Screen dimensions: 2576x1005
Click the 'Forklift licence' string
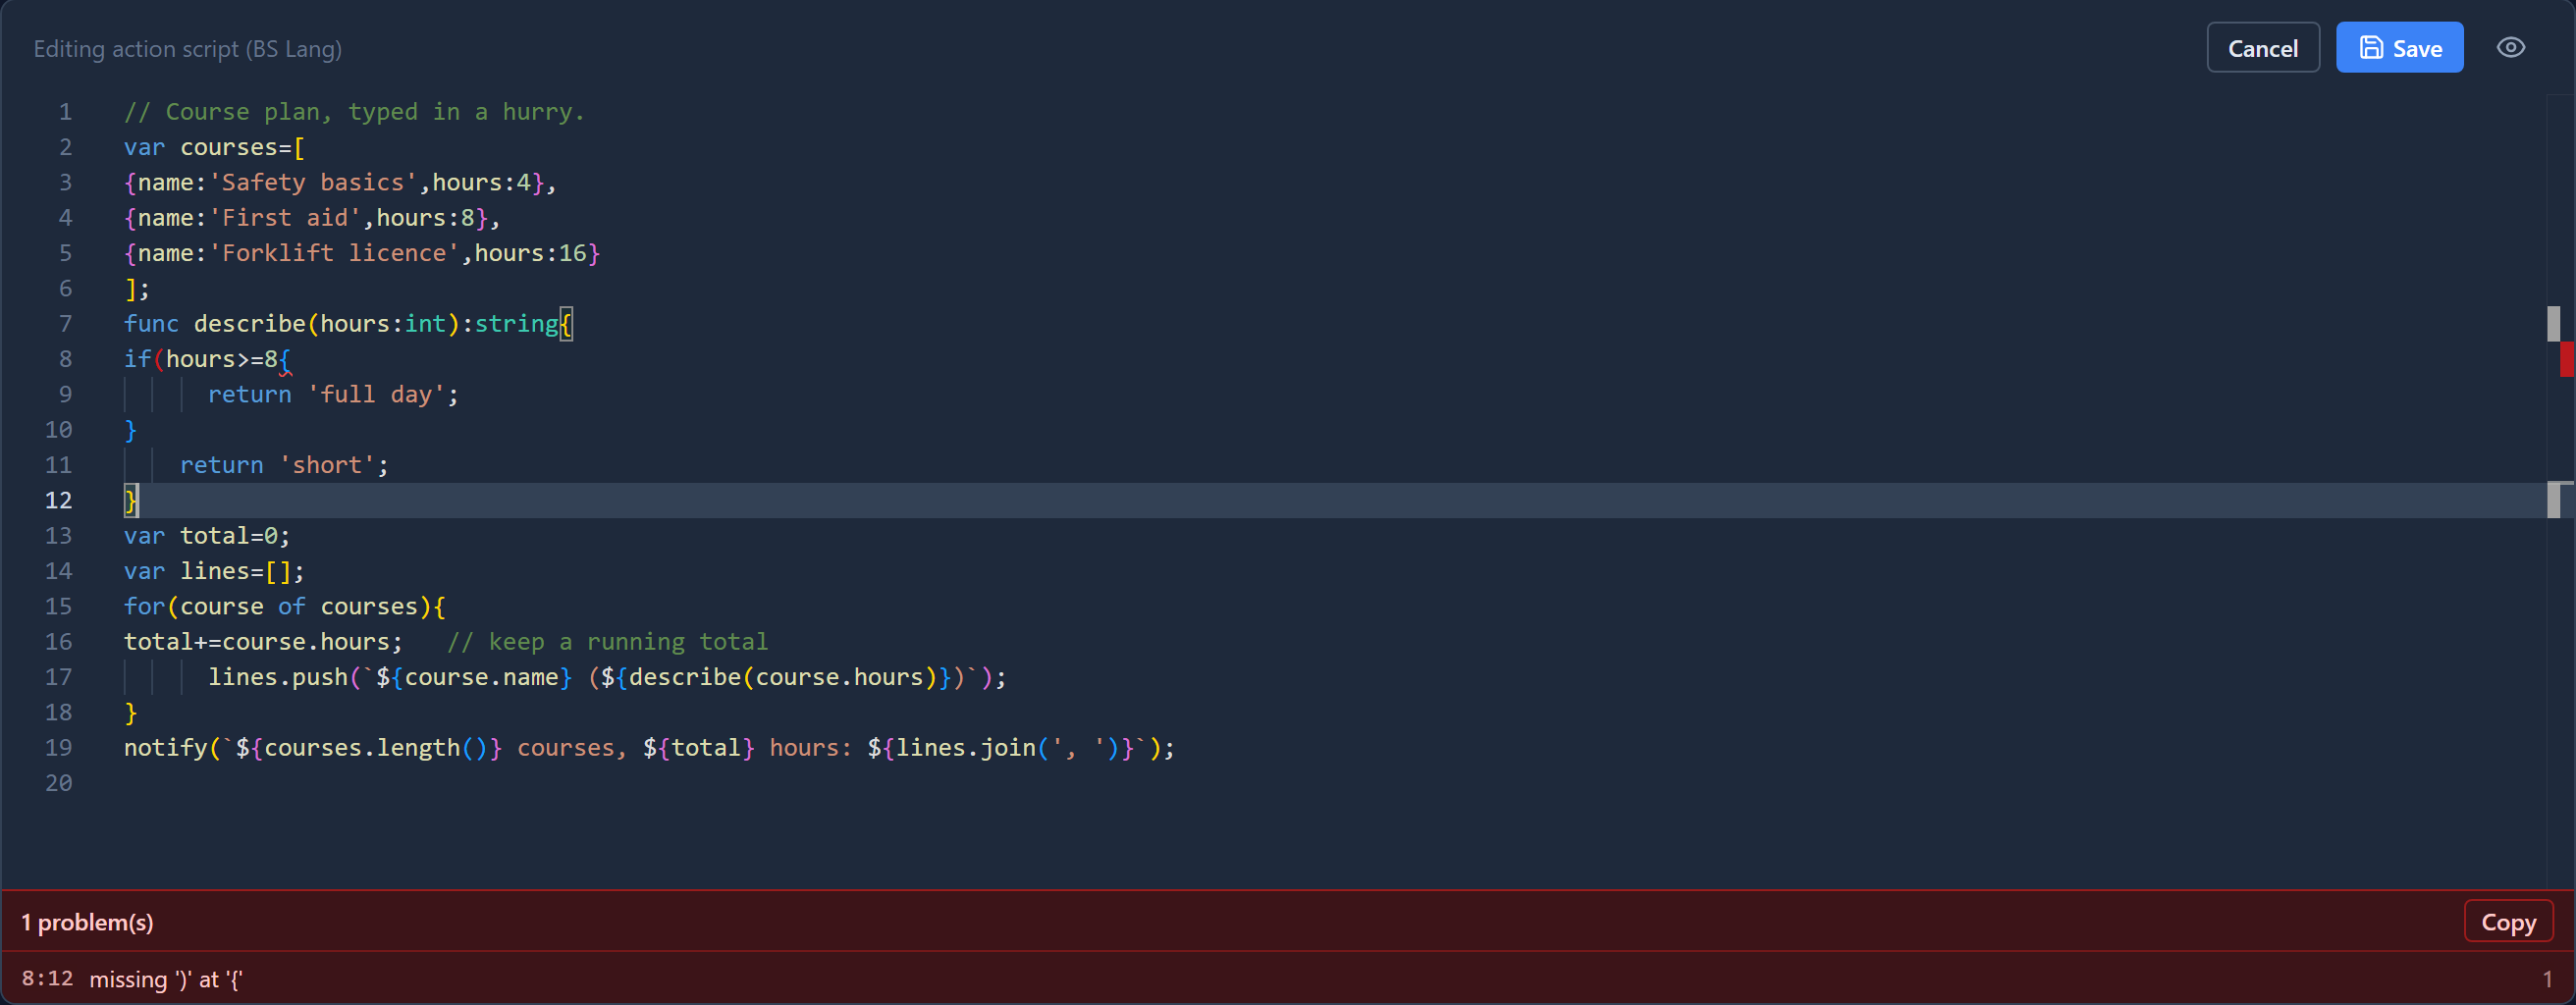coord(334,253)
